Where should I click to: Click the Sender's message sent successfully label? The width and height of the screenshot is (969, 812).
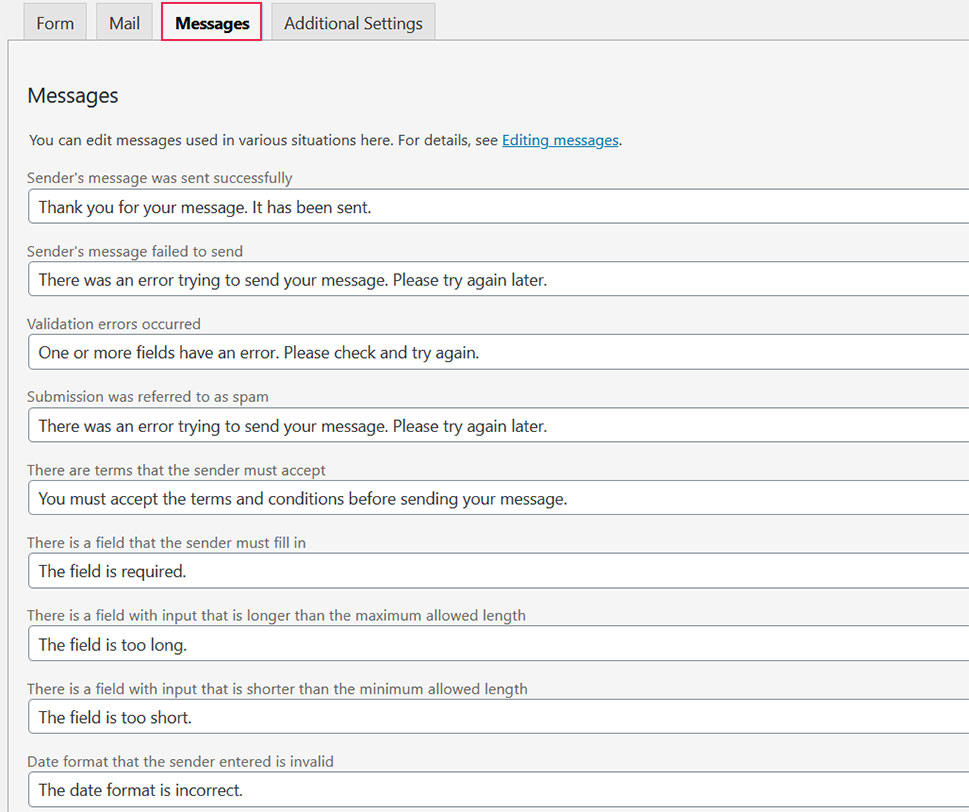[159, 177]
